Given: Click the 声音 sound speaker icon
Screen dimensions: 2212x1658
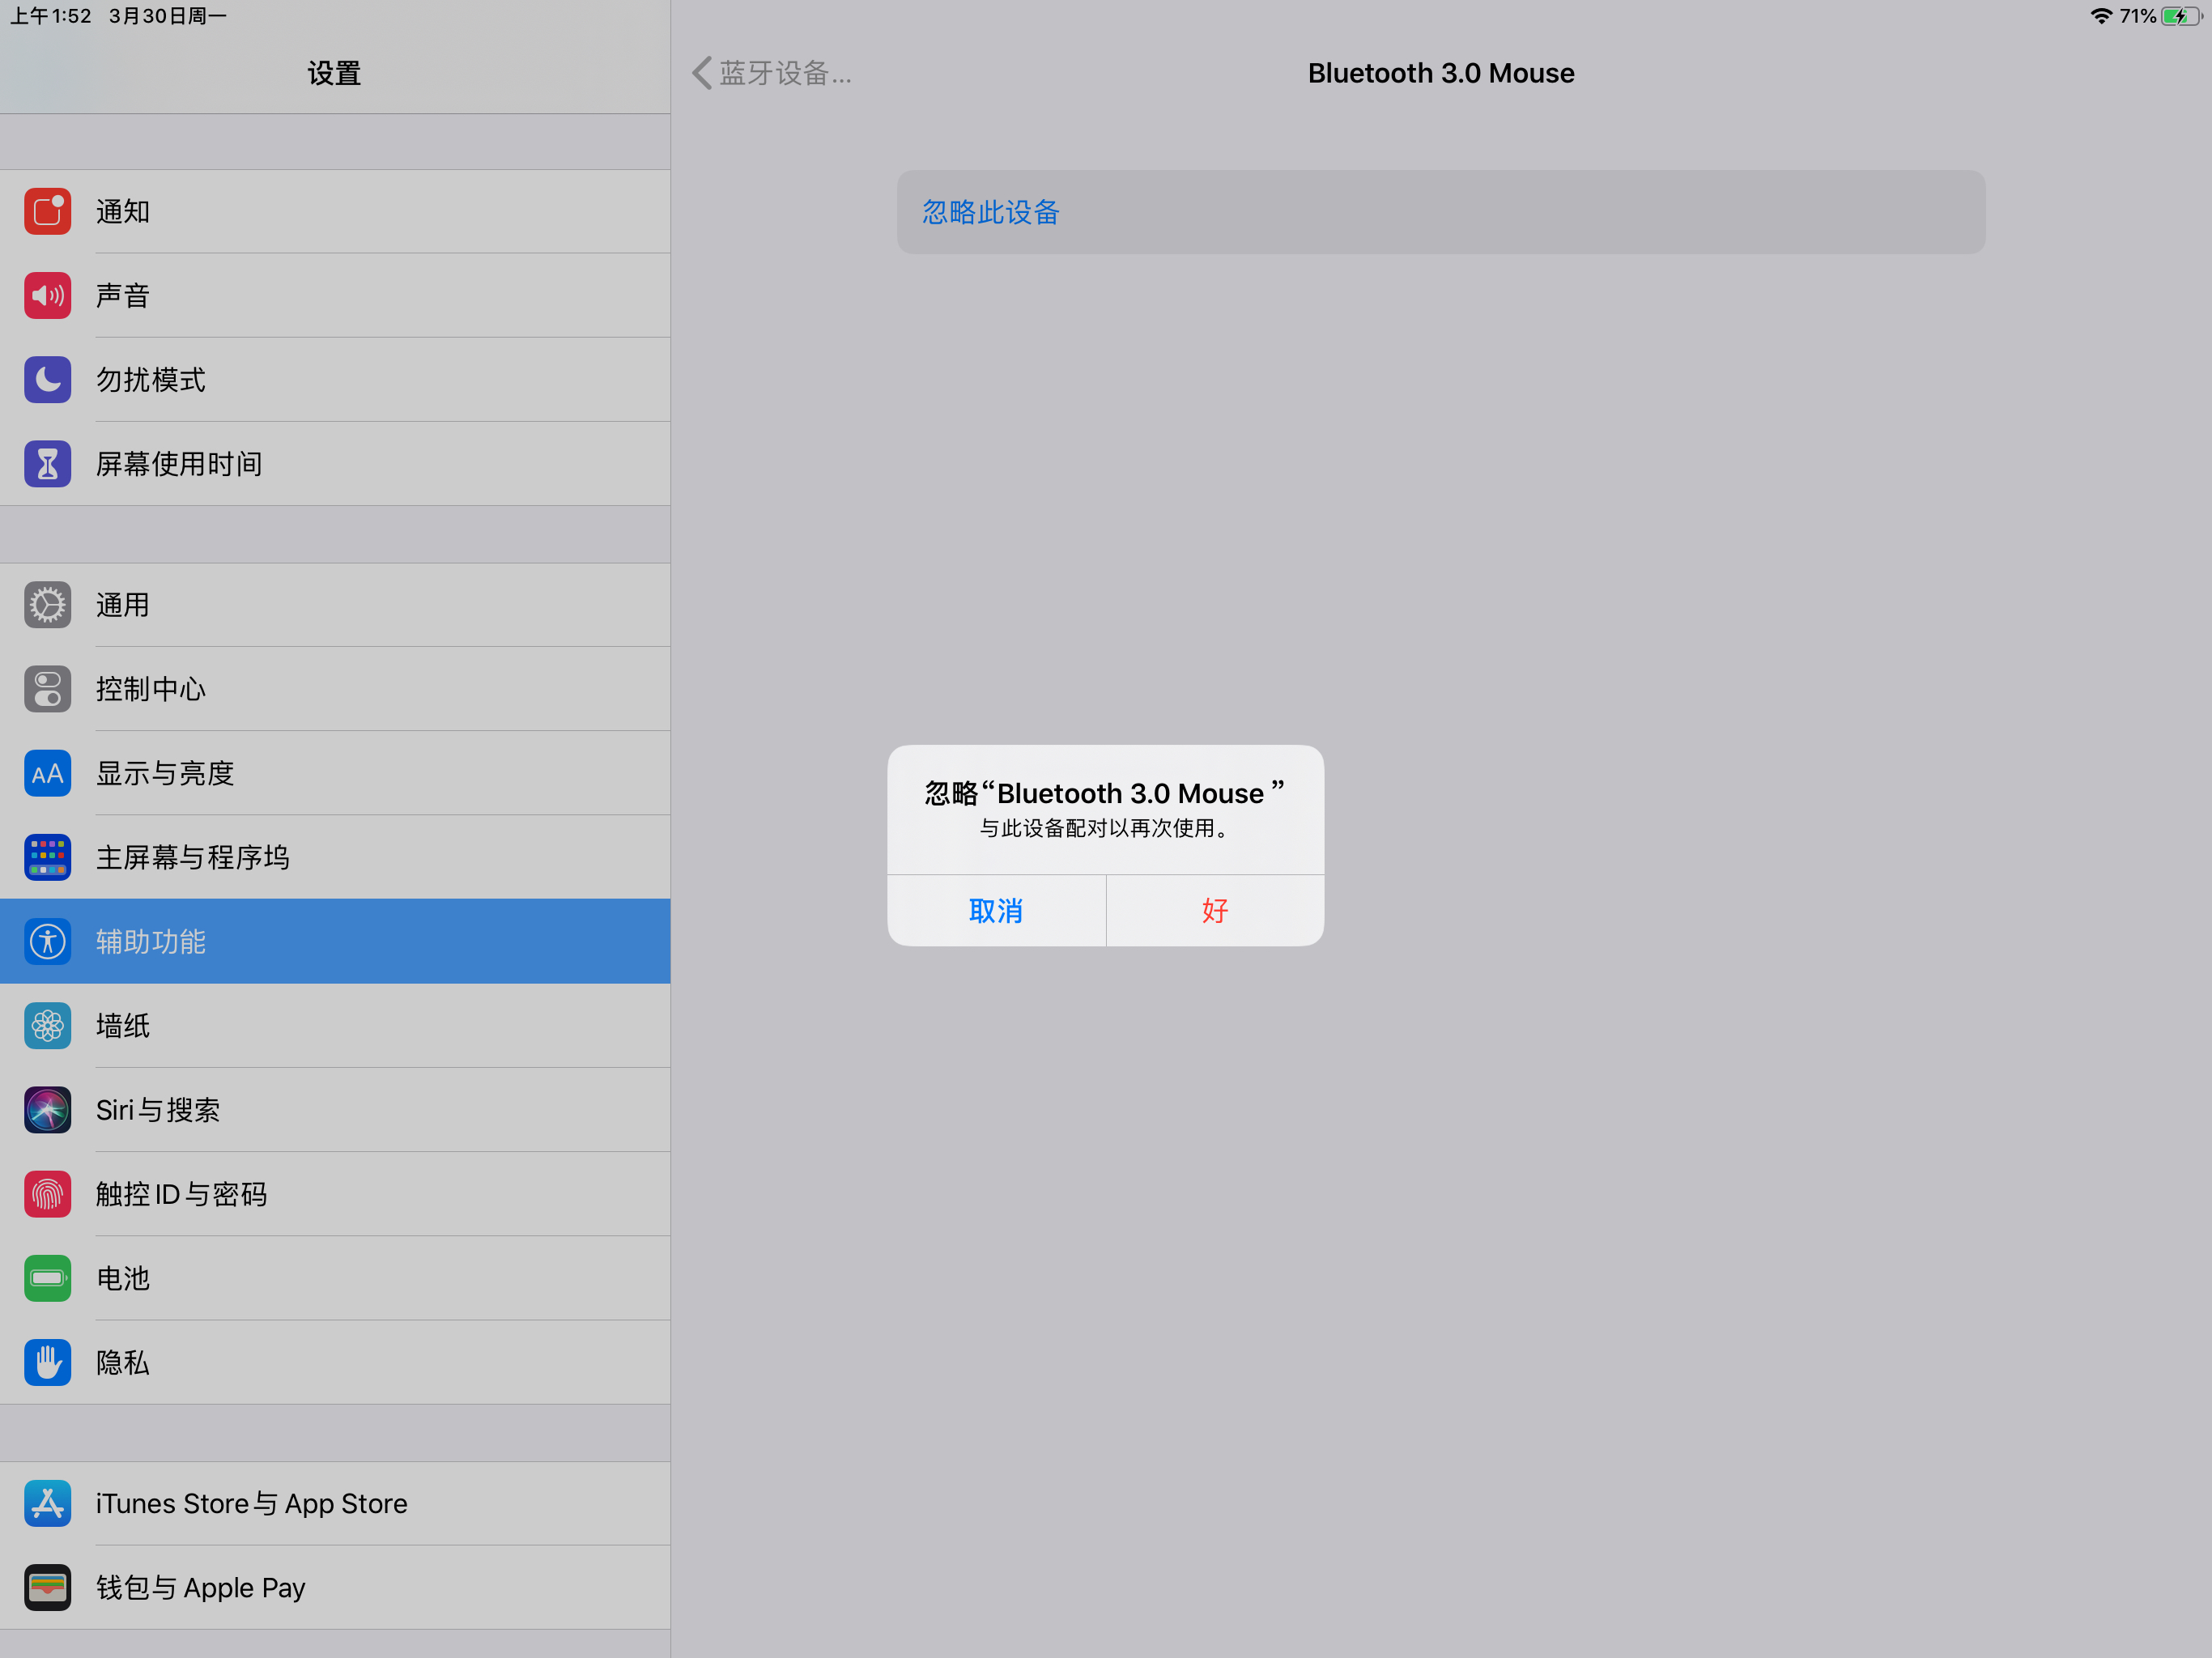Looking at the screenshot, I should point(47,295).
